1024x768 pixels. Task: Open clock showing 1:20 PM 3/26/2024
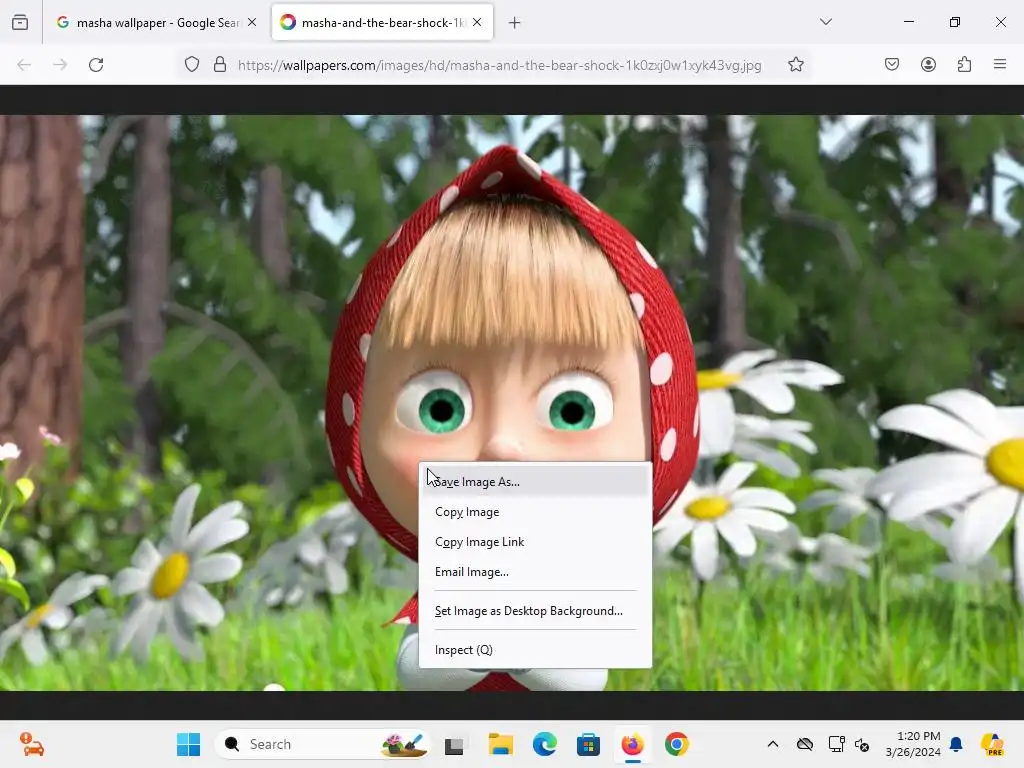(x=913, y=744)
